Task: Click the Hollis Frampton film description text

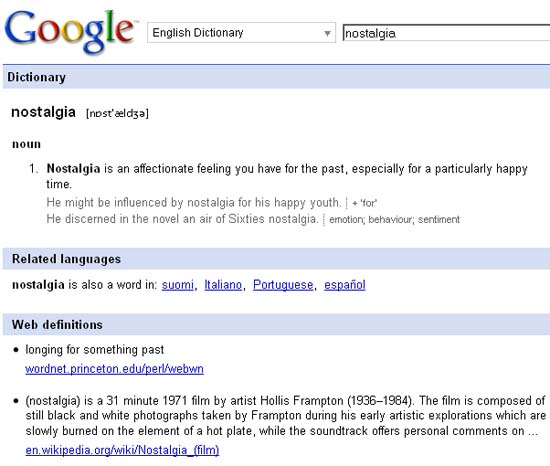Action: [286, 416]
